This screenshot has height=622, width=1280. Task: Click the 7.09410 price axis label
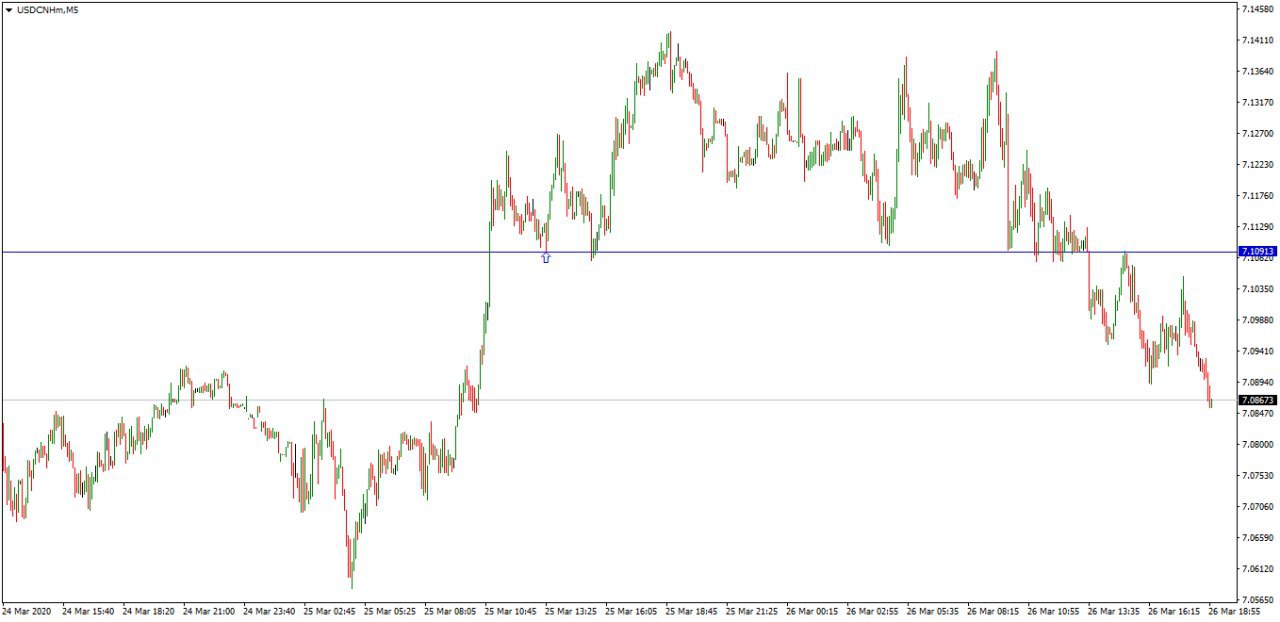(x=1258, y=351)
